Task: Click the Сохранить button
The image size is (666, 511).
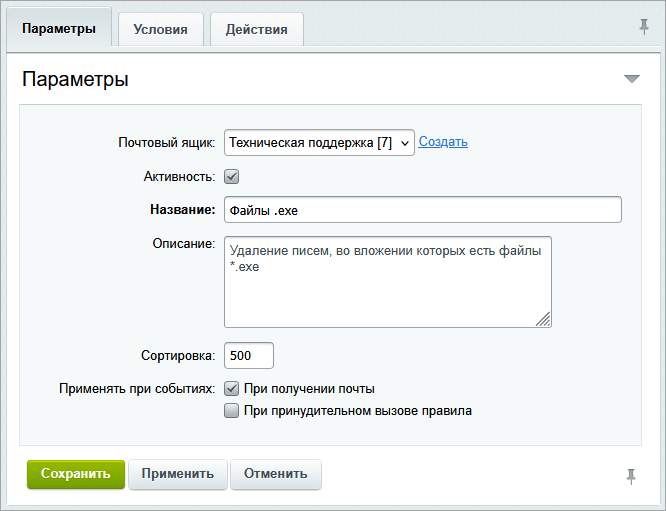Action: pyautogui.click(x=76, y=474)
